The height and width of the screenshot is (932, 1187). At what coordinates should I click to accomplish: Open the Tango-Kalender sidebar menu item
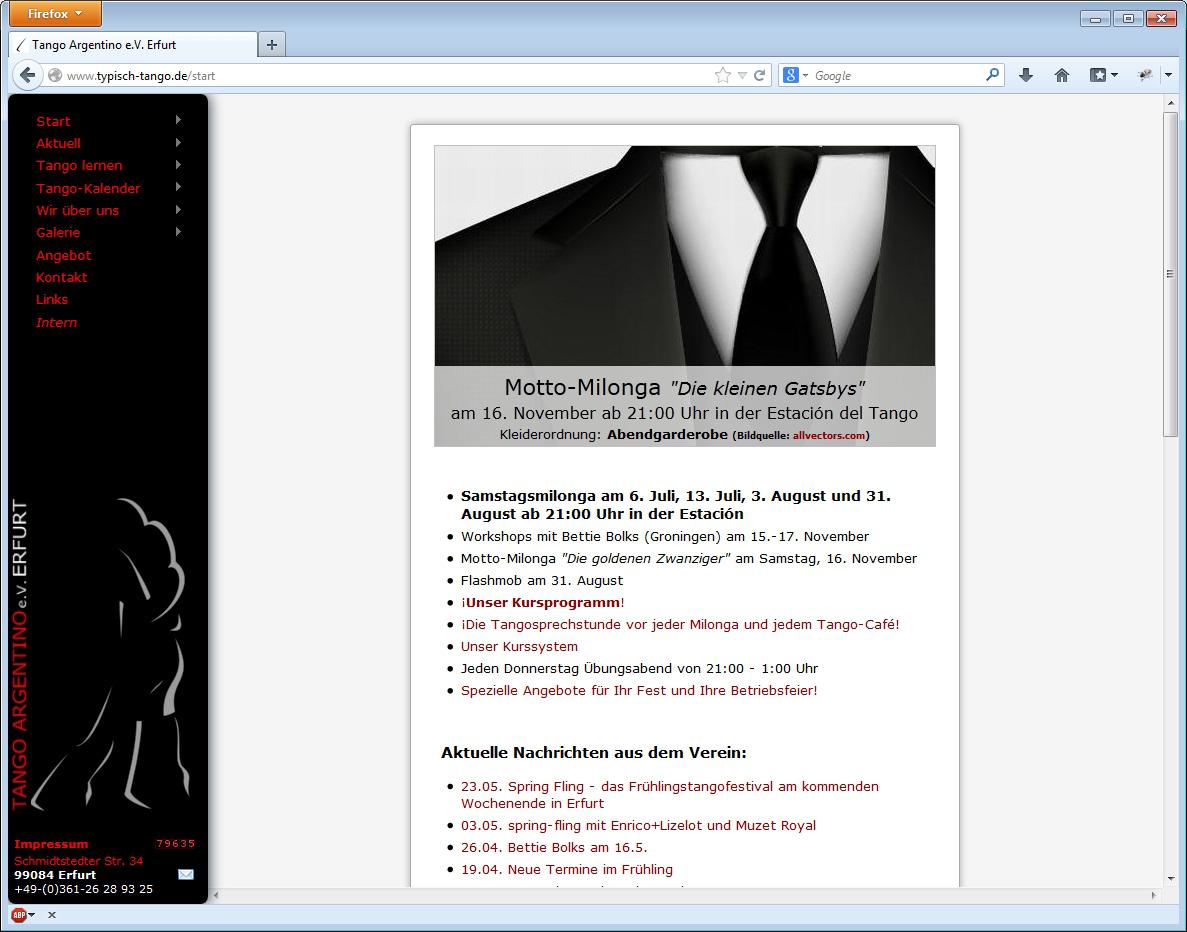[88, 188]
